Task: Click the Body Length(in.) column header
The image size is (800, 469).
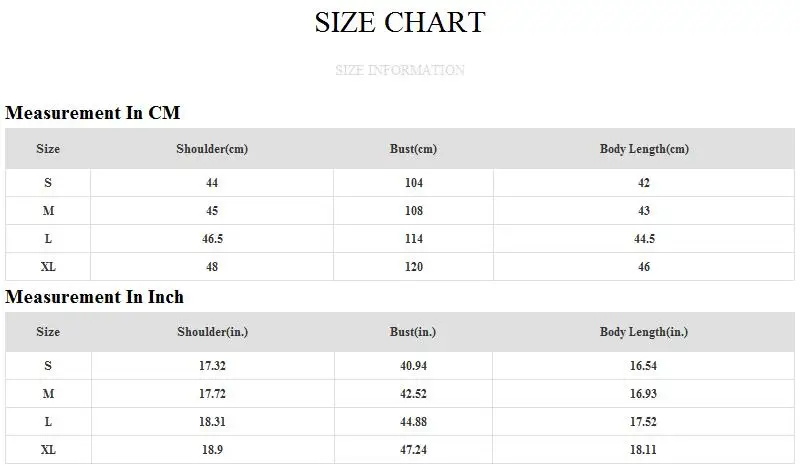Action: coord(644,332)
